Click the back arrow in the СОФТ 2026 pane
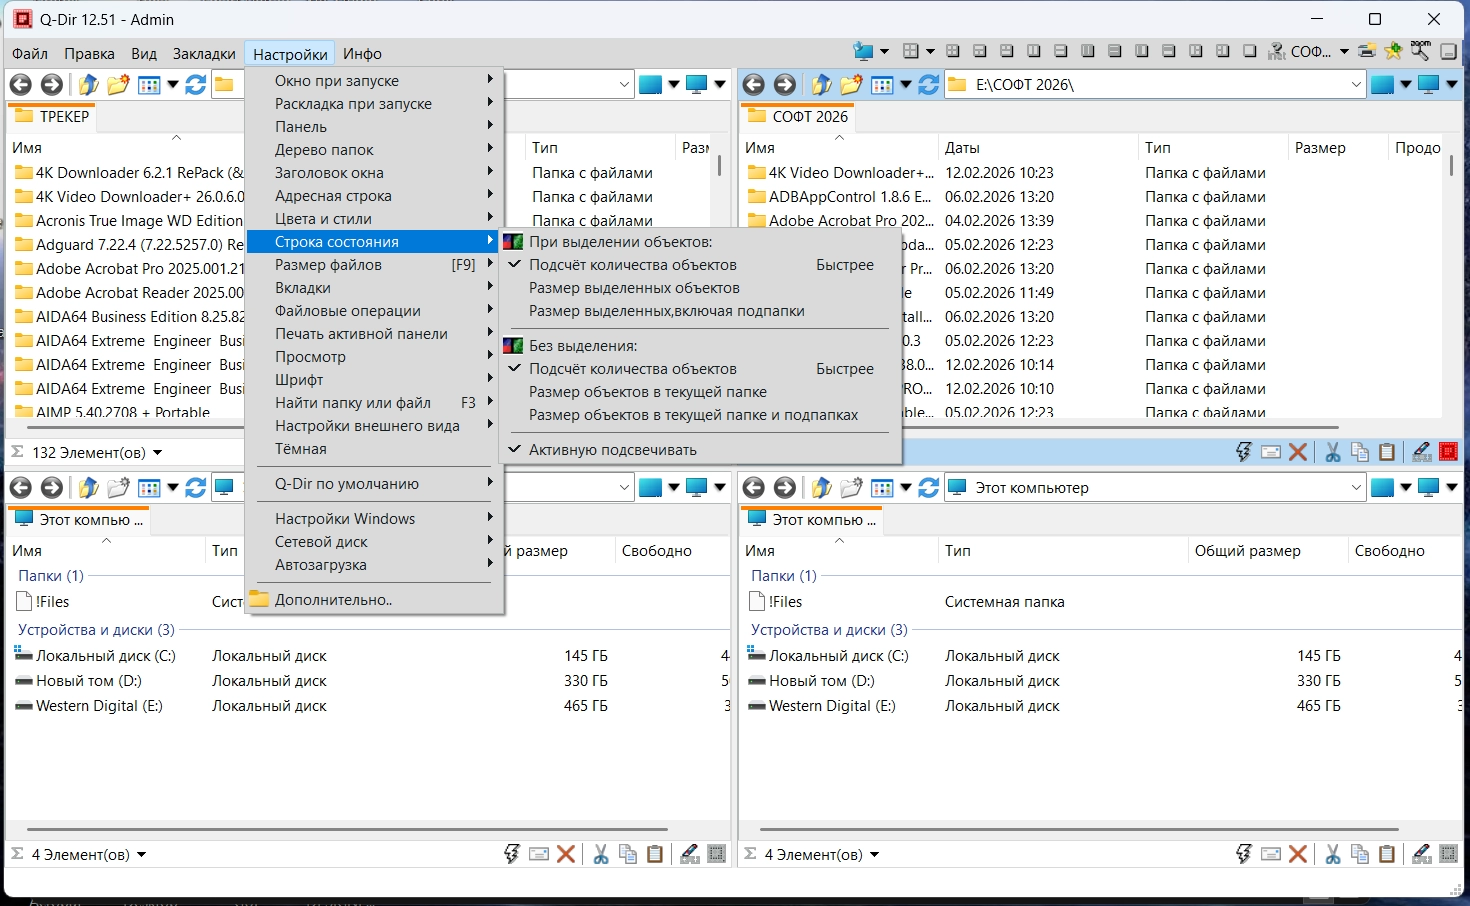 [x=754, y=85]
